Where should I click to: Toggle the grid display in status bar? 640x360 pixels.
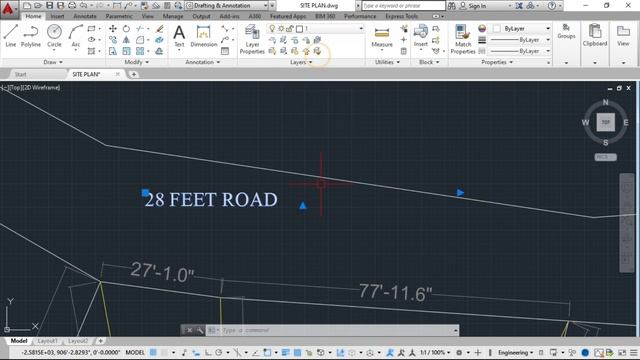pyautogui.click(x=153, y=352)
